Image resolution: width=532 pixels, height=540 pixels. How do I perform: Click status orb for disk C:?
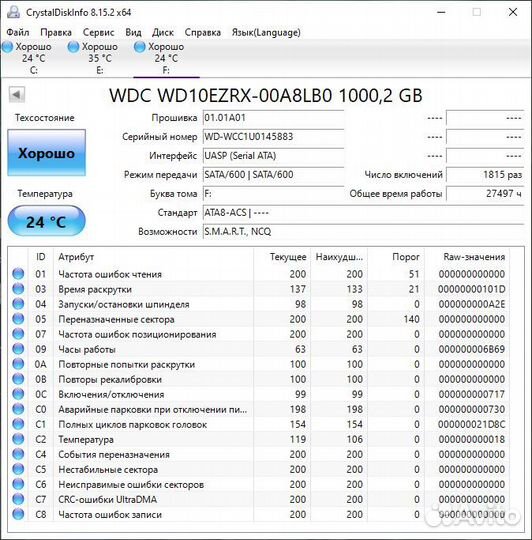tap(7, 46)
